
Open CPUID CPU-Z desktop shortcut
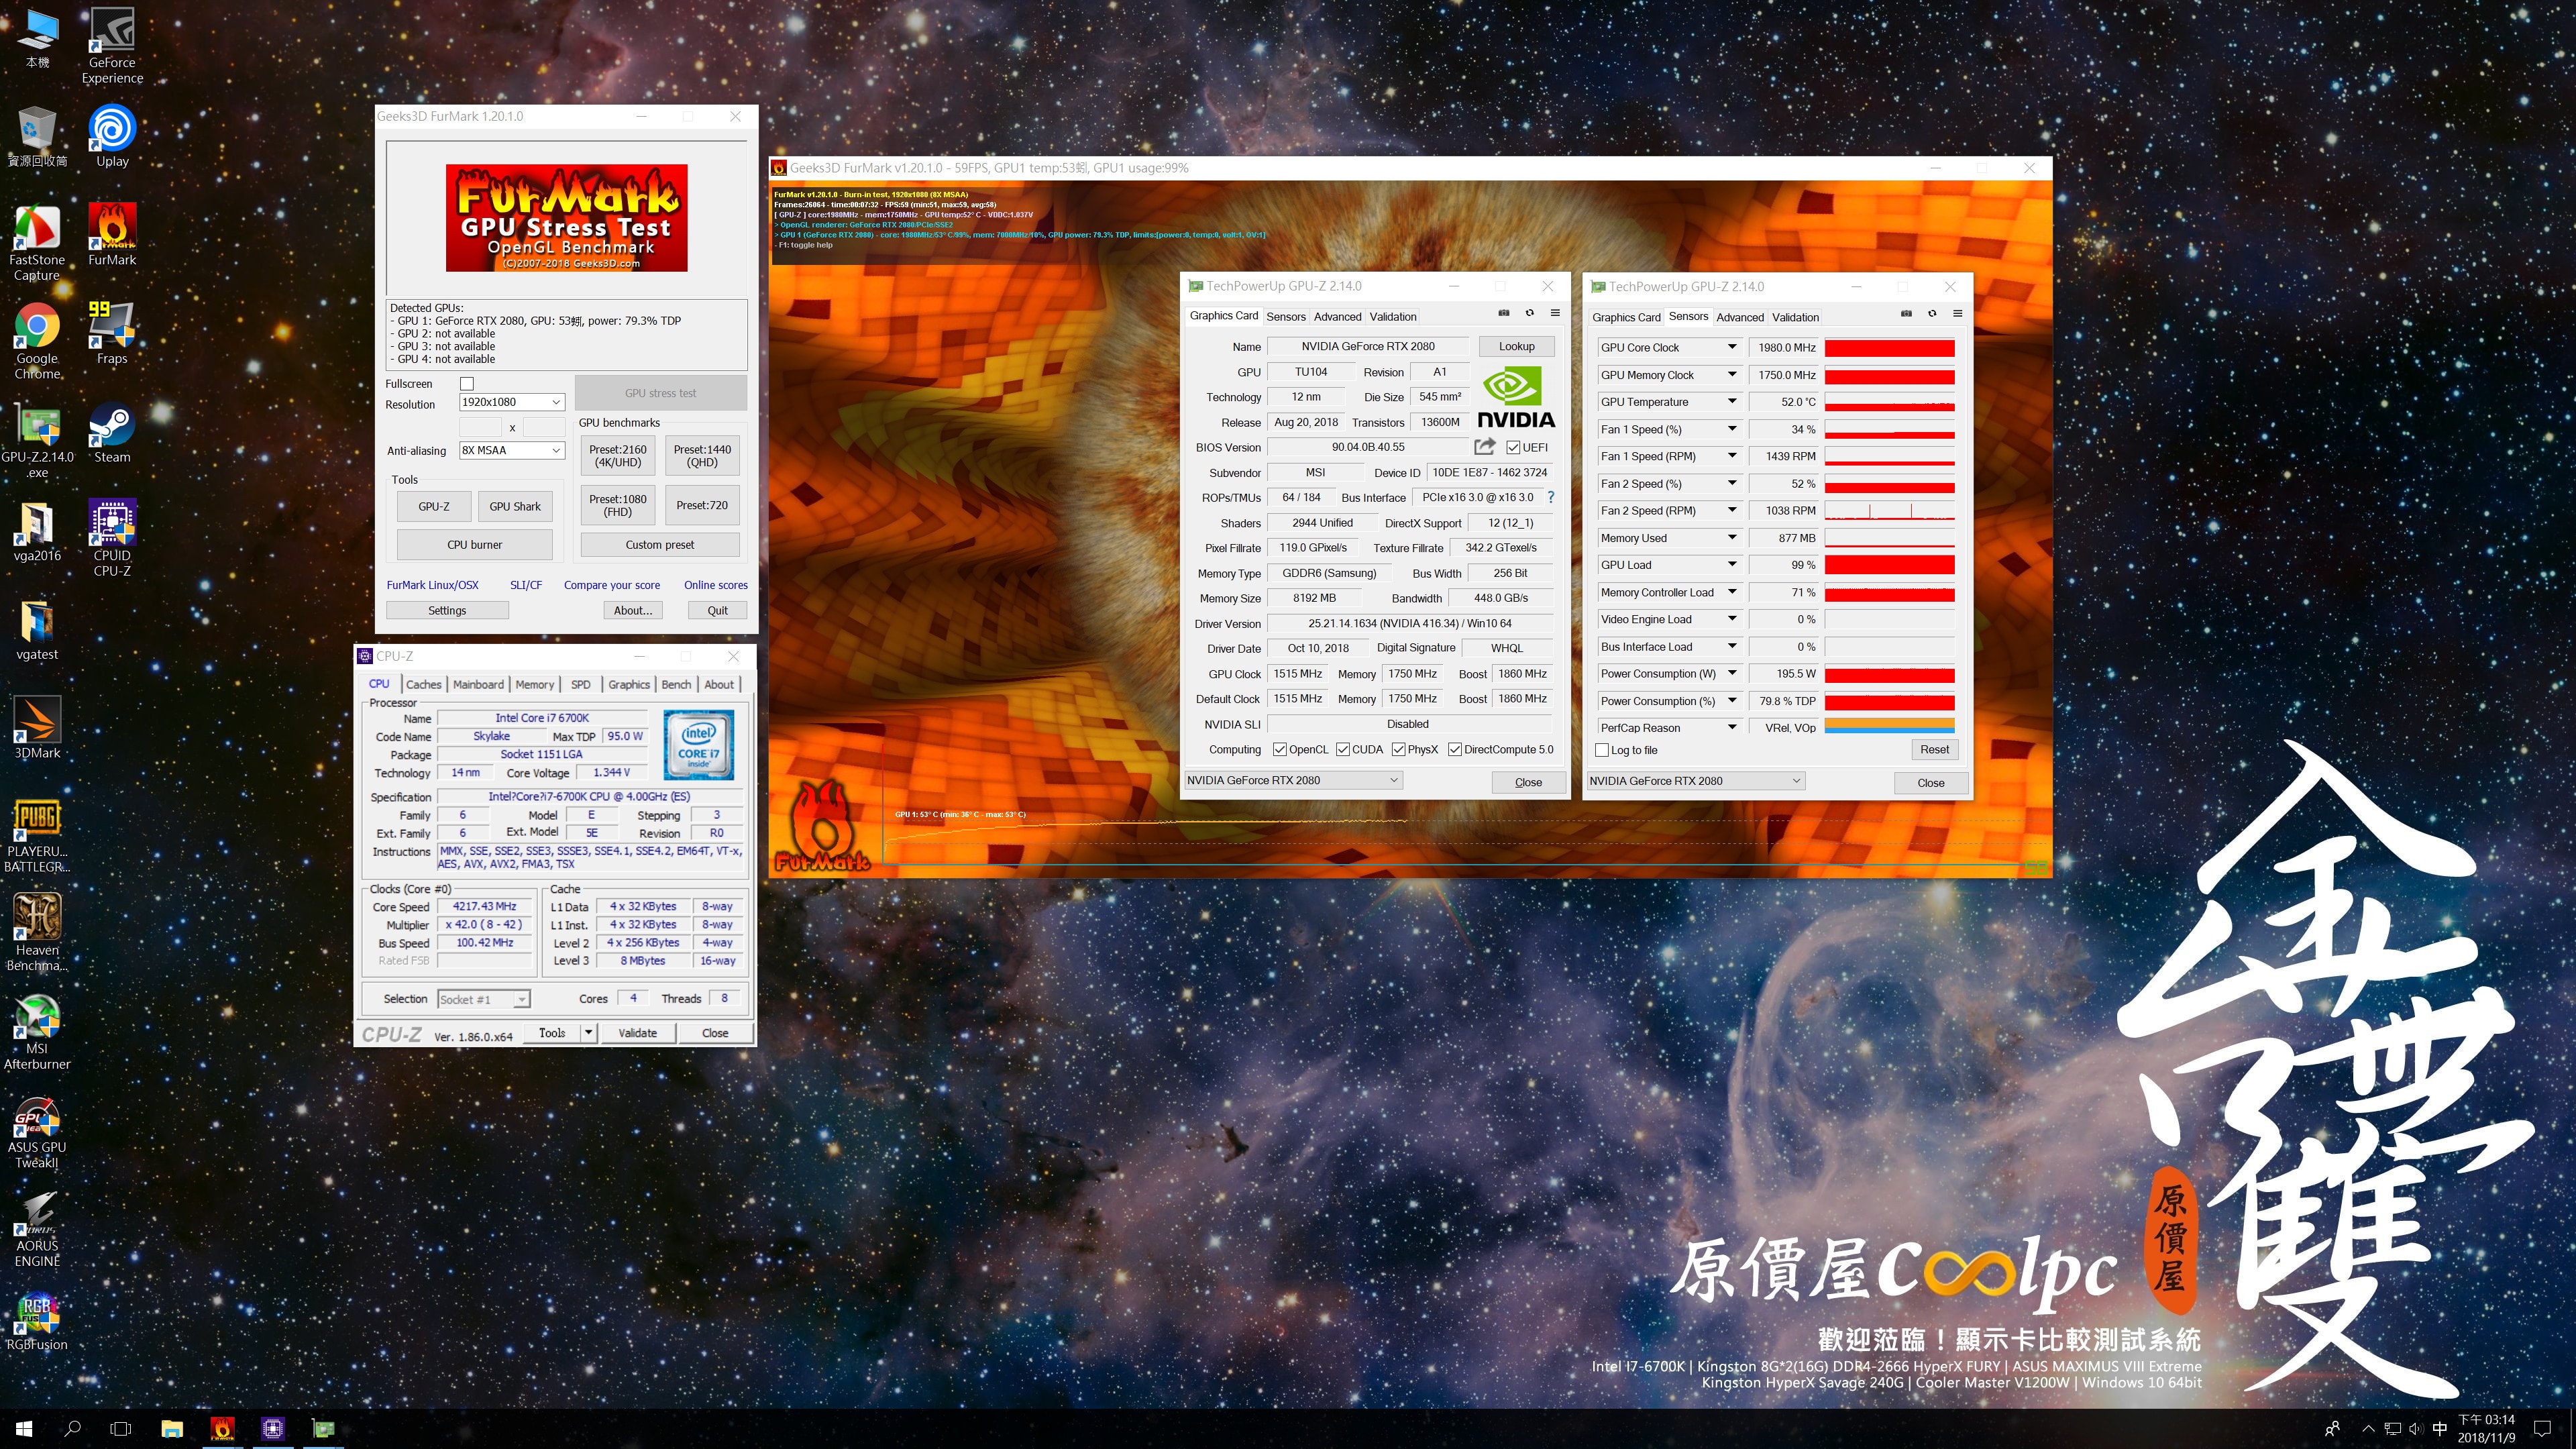pyautogui.click(x=112, y=538)
